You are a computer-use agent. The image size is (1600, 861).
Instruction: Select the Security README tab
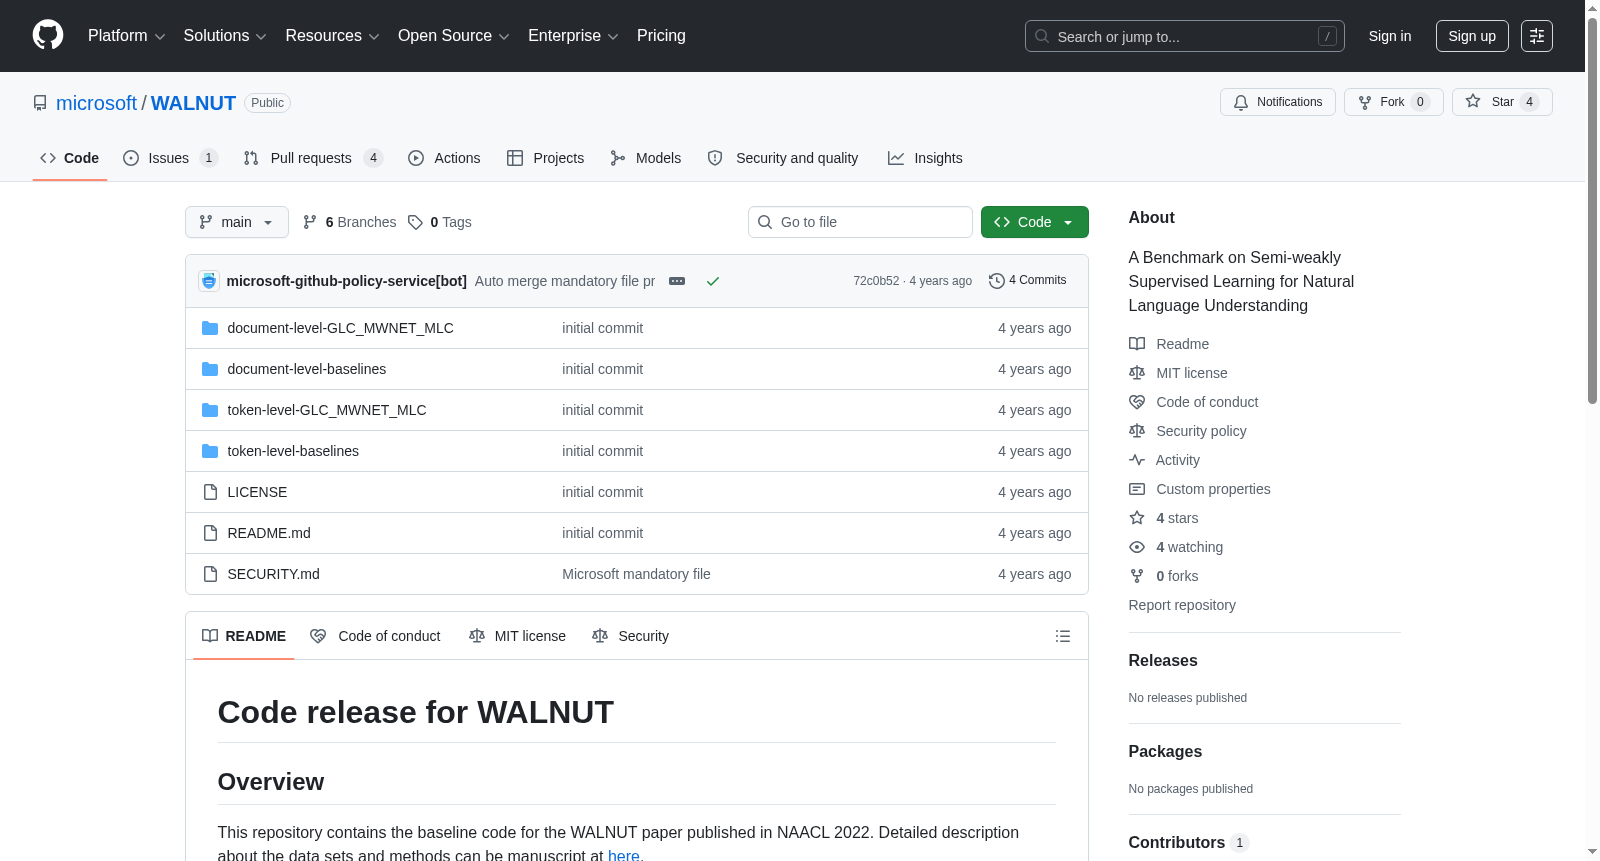(x=630, y=636)
